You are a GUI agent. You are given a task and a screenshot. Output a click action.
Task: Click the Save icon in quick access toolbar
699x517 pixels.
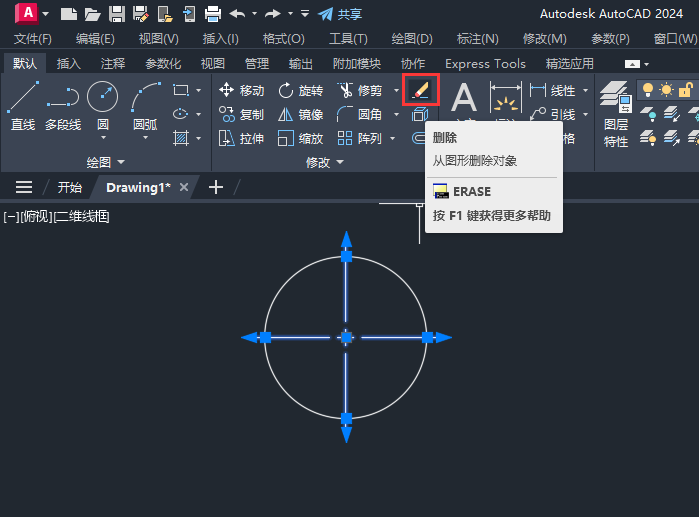[x=116, y=14]
